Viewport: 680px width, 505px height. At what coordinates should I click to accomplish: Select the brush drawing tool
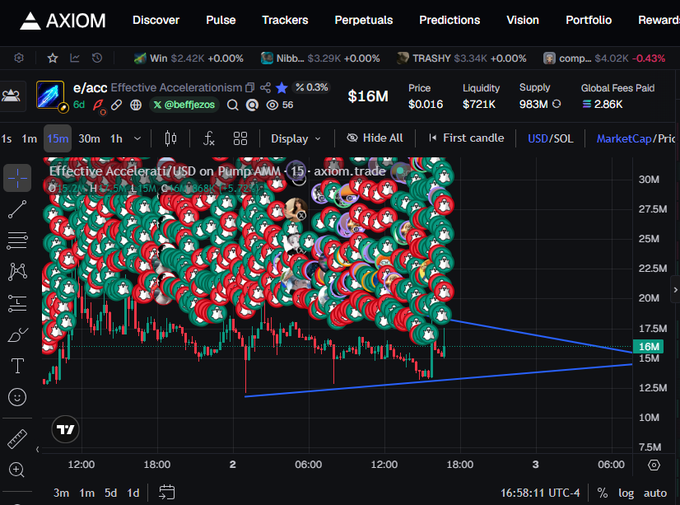coord(17,334)
